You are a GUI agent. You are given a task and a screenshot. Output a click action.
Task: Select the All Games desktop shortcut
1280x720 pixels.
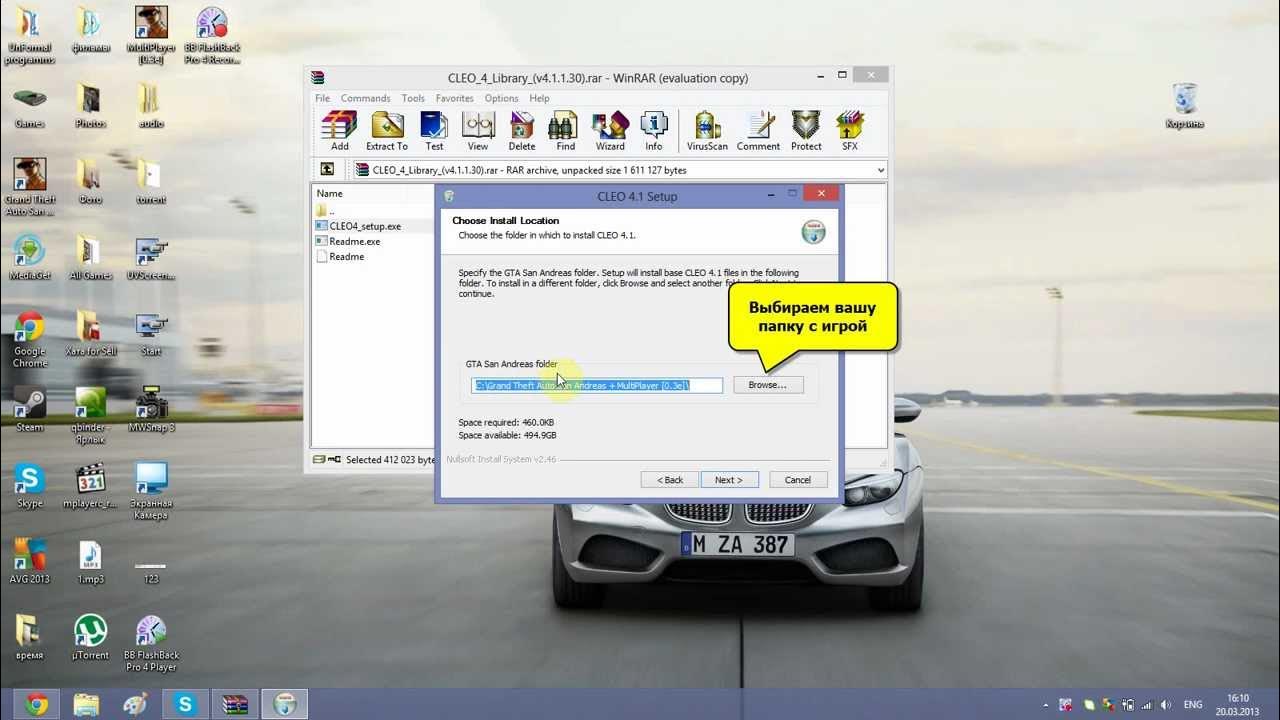point(91,257)
